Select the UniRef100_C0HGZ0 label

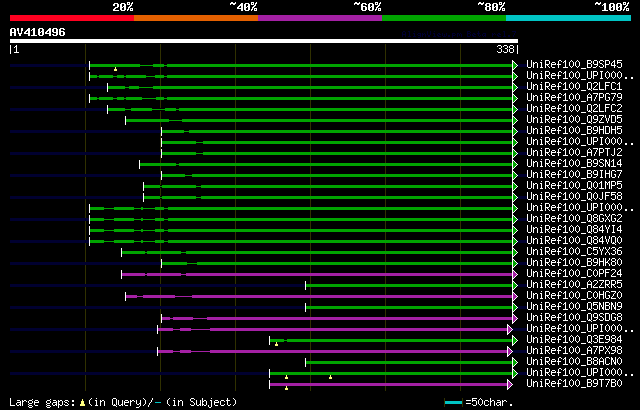point(574,295)
